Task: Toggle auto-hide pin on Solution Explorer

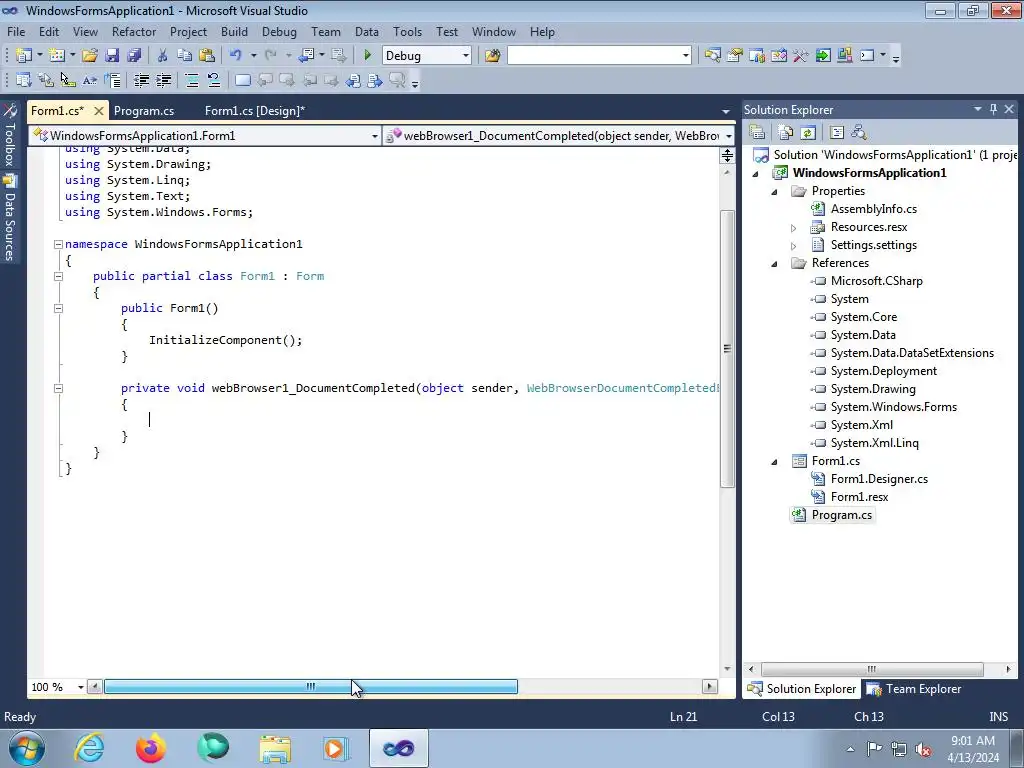Action: click(x=993, y=110)
